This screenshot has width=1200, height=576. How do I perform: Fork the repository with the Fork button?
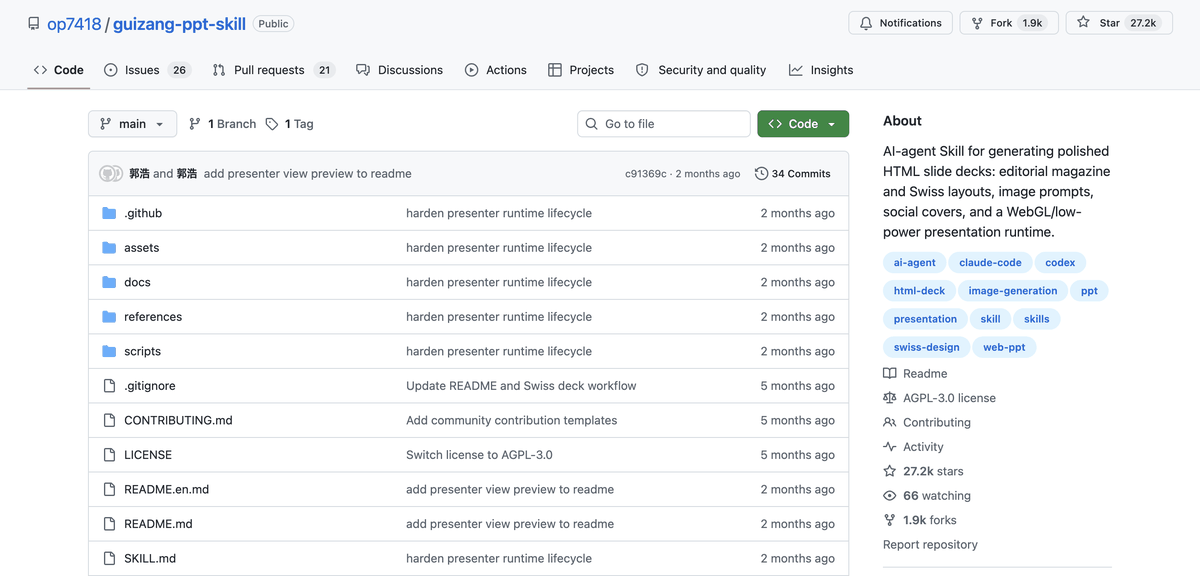tap(1008, 23)
